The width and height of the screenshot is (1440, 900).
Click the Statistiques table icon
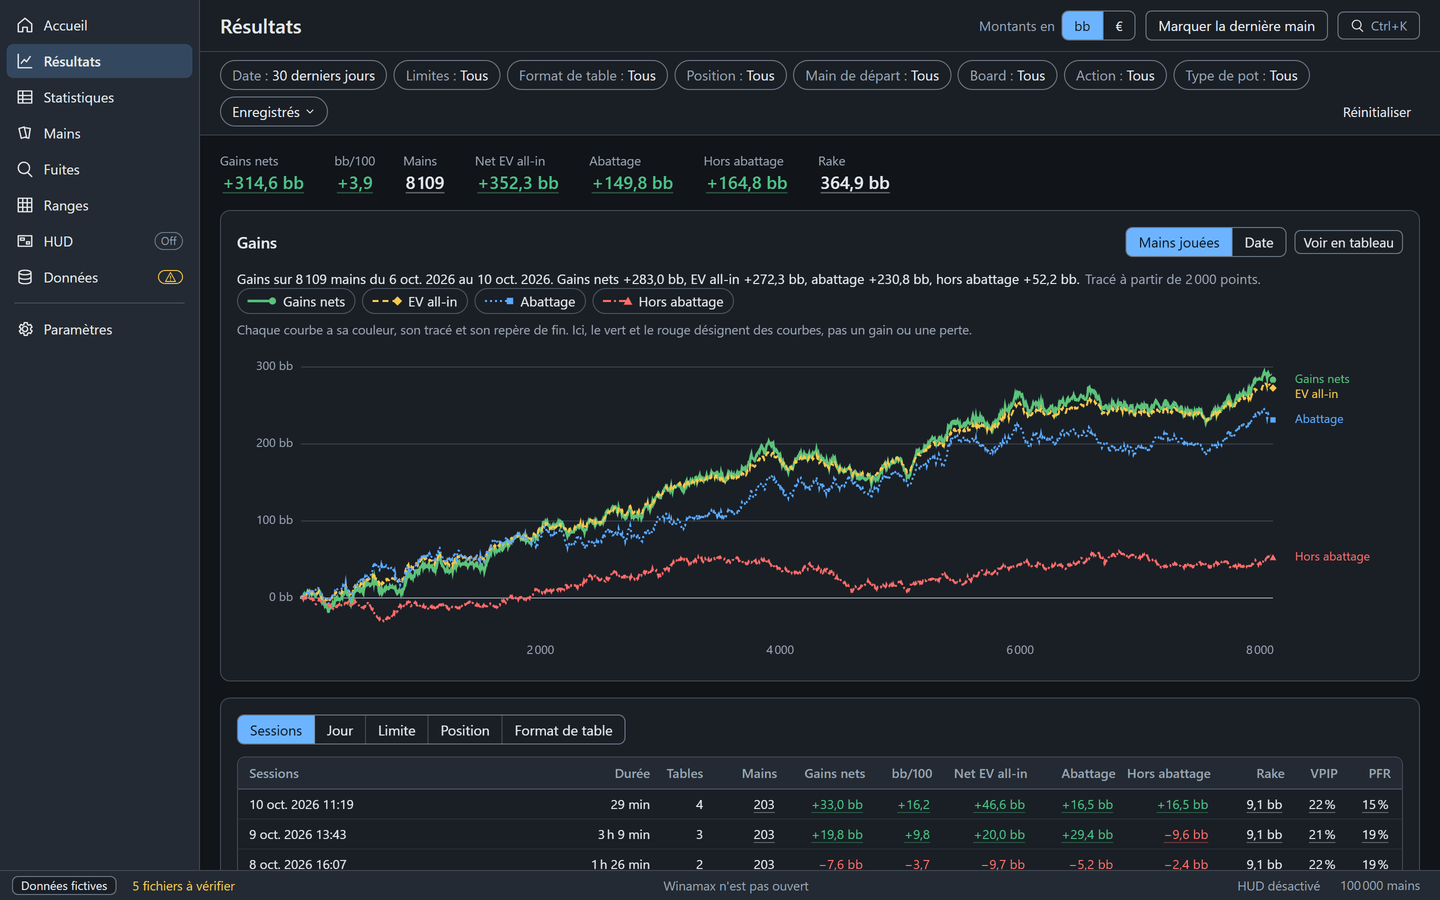coord(25,97)
